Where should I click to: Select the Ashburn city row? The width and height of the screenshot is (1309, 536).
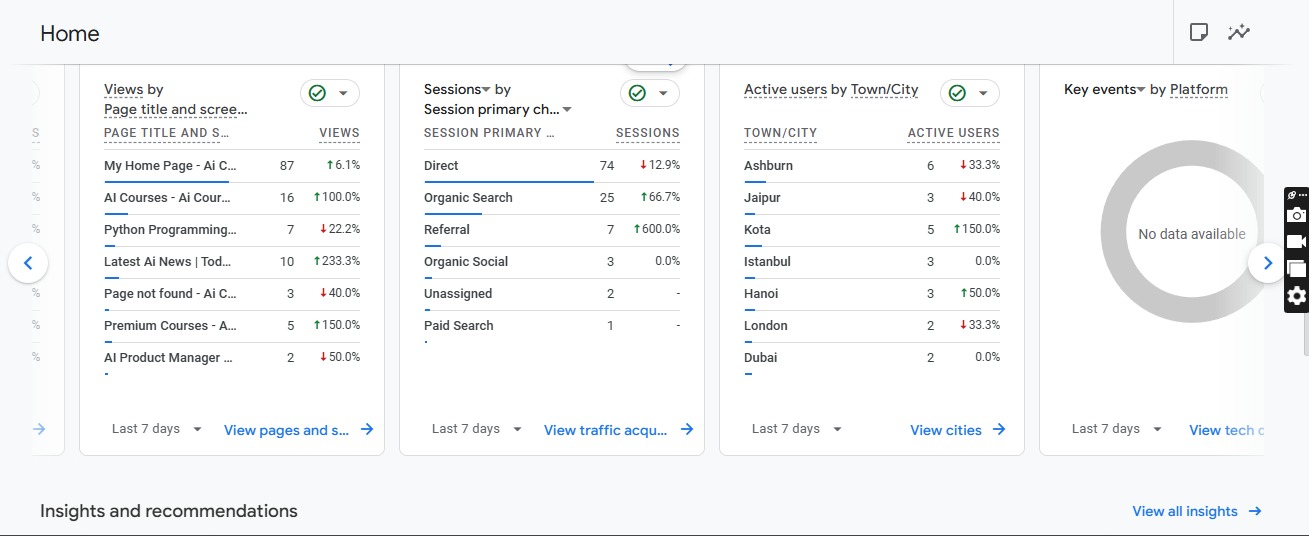coord(768,166)
